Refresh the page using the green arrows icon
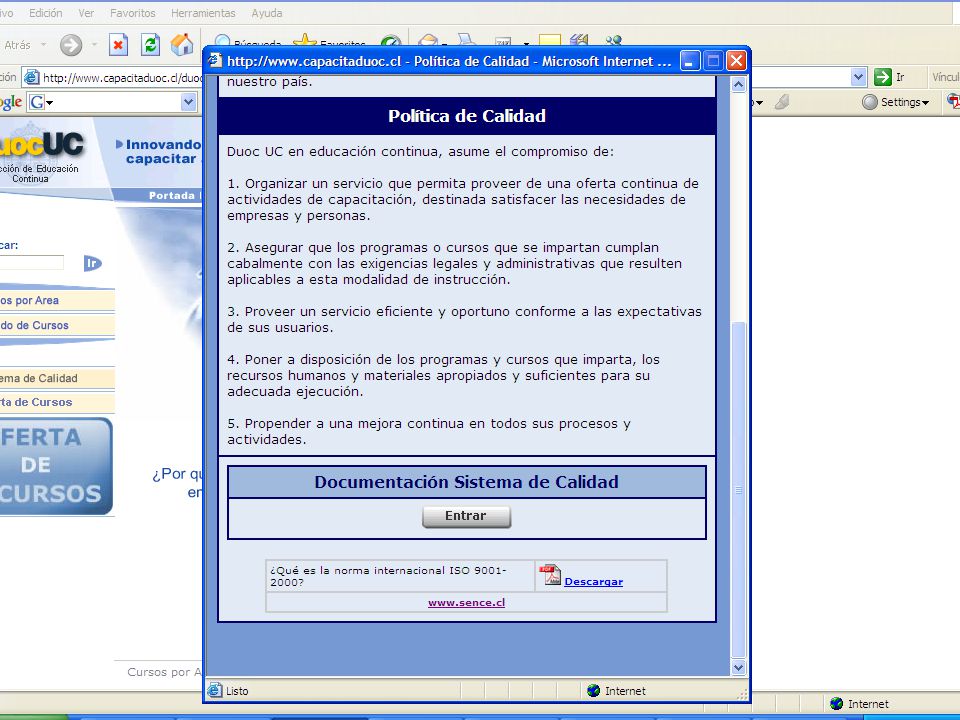This screenshot has height=720, width=960. (x=150, y=45)
